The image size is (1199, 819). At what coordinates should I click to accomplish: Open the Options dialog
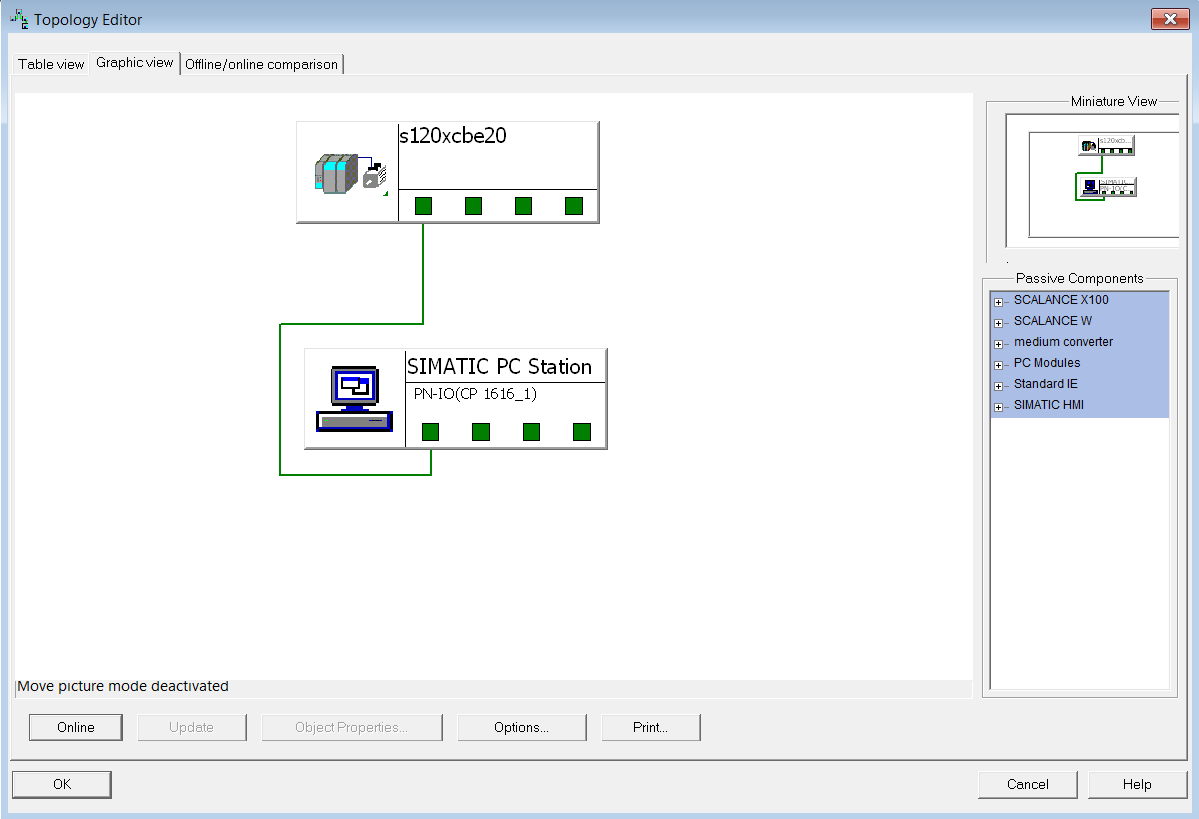coord(522,727)
